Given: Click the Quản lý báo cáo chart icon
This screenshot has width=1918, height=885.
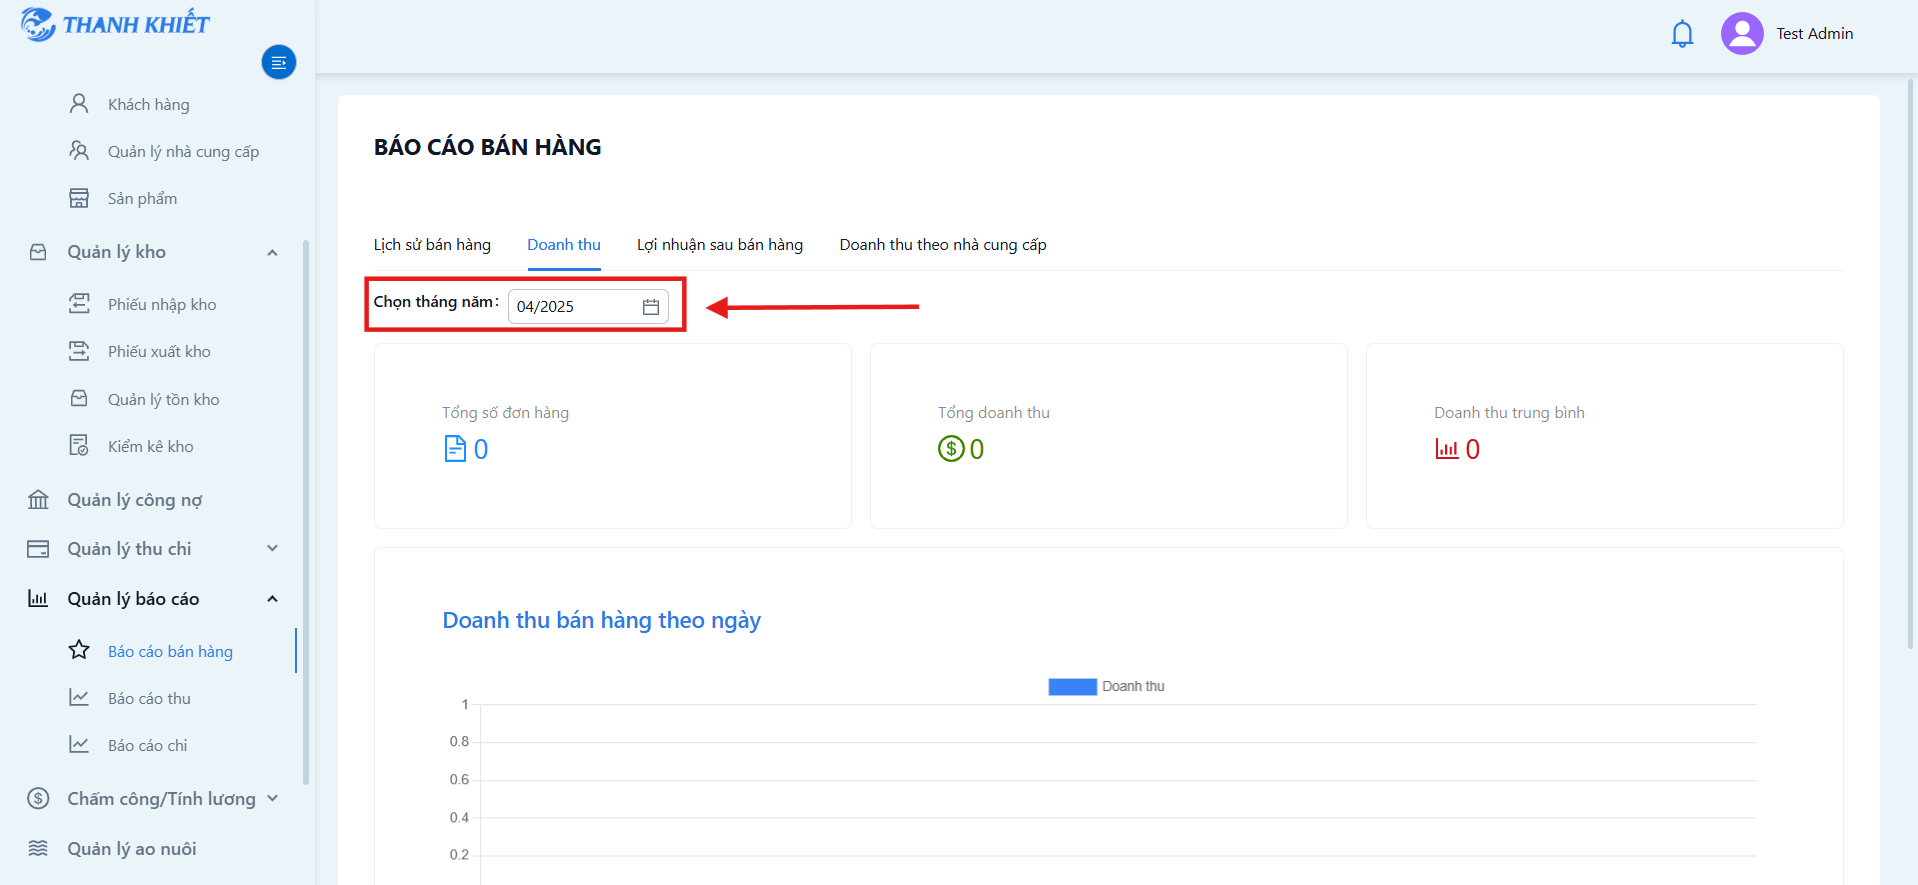Looking at the screenshot, I should pyautogui.click(x=38, y=598).
